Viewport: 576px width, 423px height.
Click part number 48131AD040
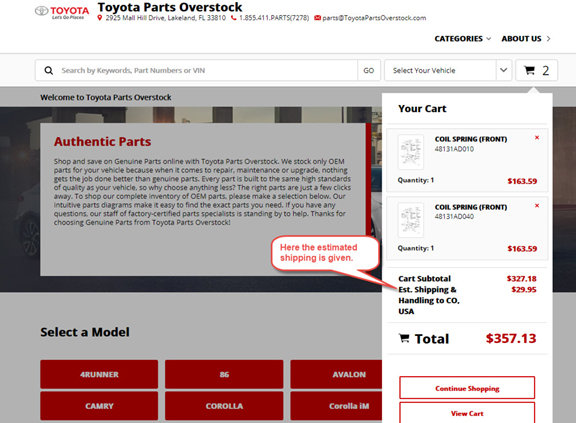coord(454,216)
